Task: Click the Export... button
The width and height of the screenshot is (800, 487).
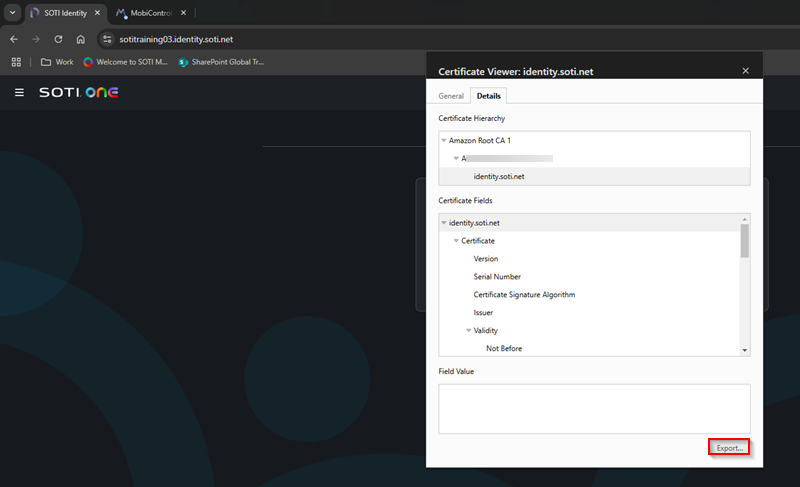Action: [x=729, y=448]
